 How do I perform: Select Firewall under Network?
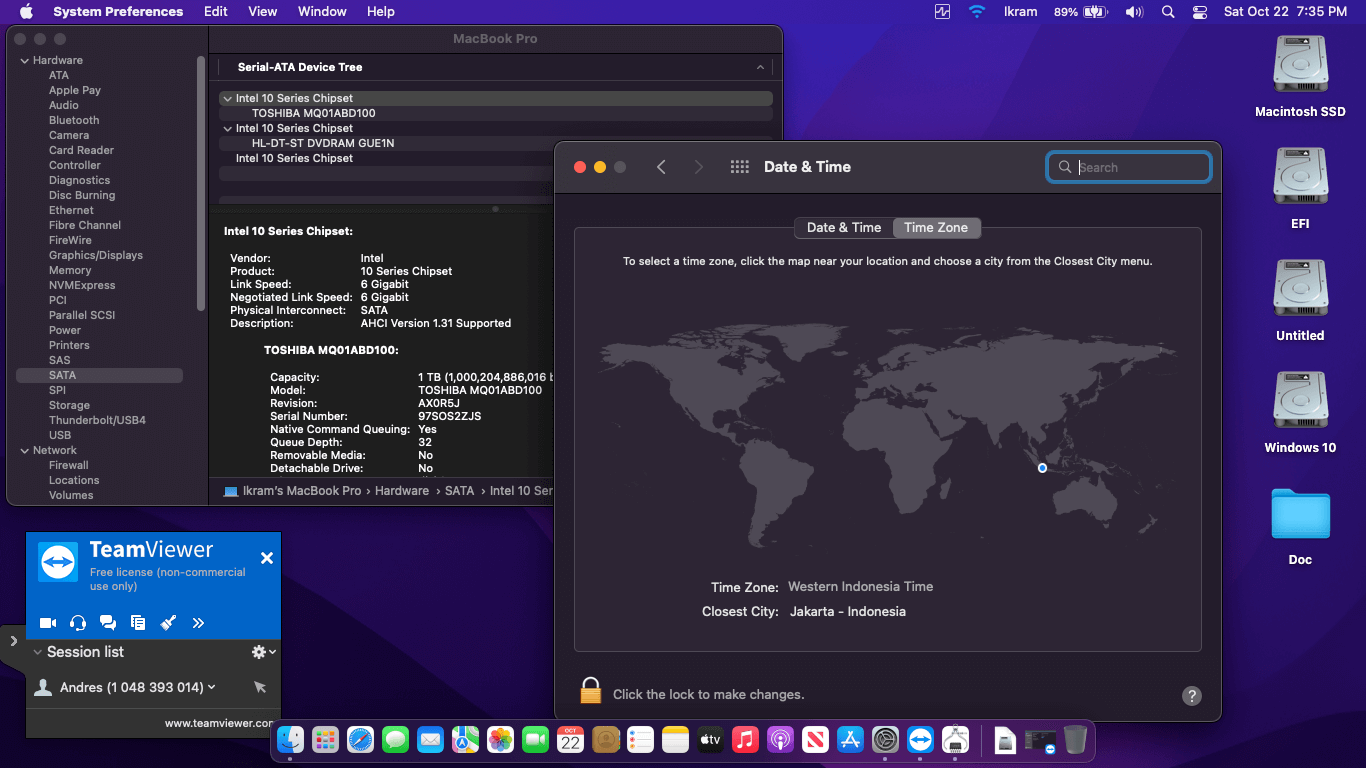point(69,466)
